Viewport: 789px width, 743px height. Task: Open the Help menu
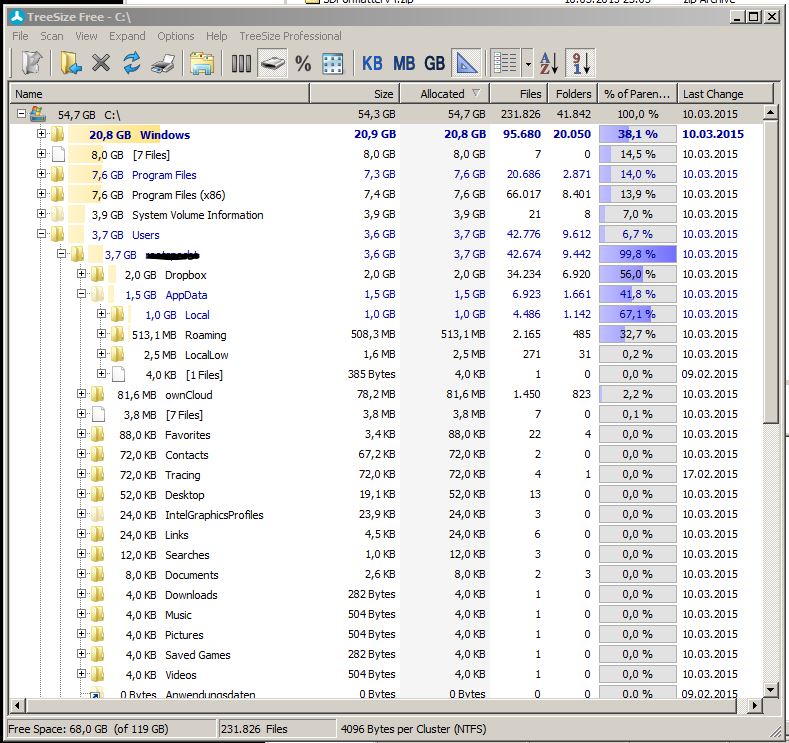click(216, 36)
